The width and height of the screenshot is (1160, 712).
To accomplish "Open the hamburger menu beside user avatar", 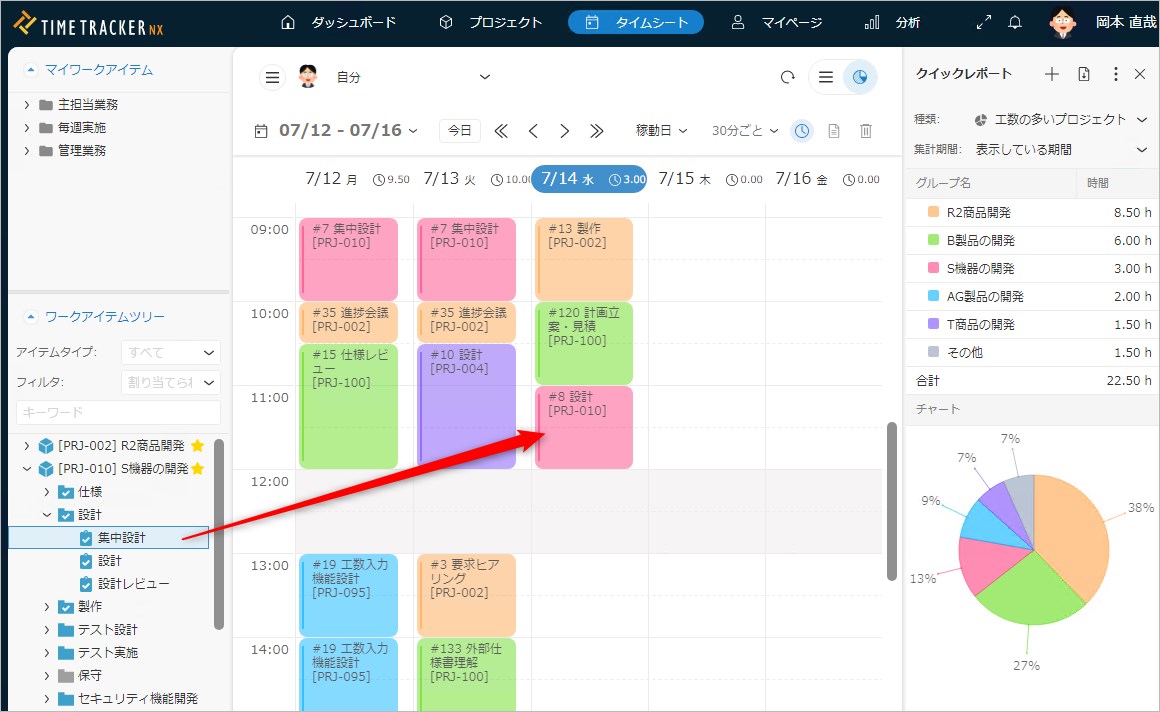I will (x=272, y=77).
